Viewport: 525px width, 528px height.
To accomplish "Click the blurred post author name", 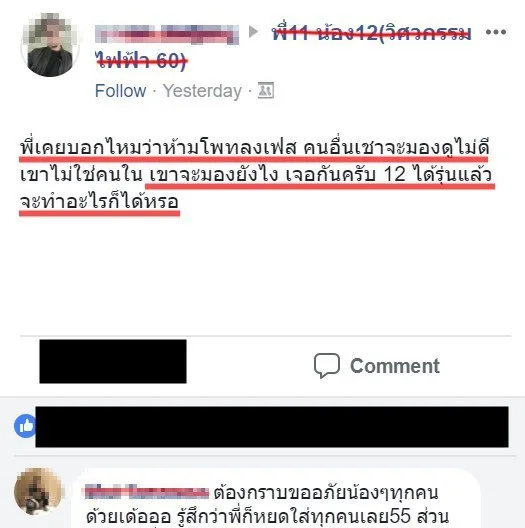I will pos(167,34).
